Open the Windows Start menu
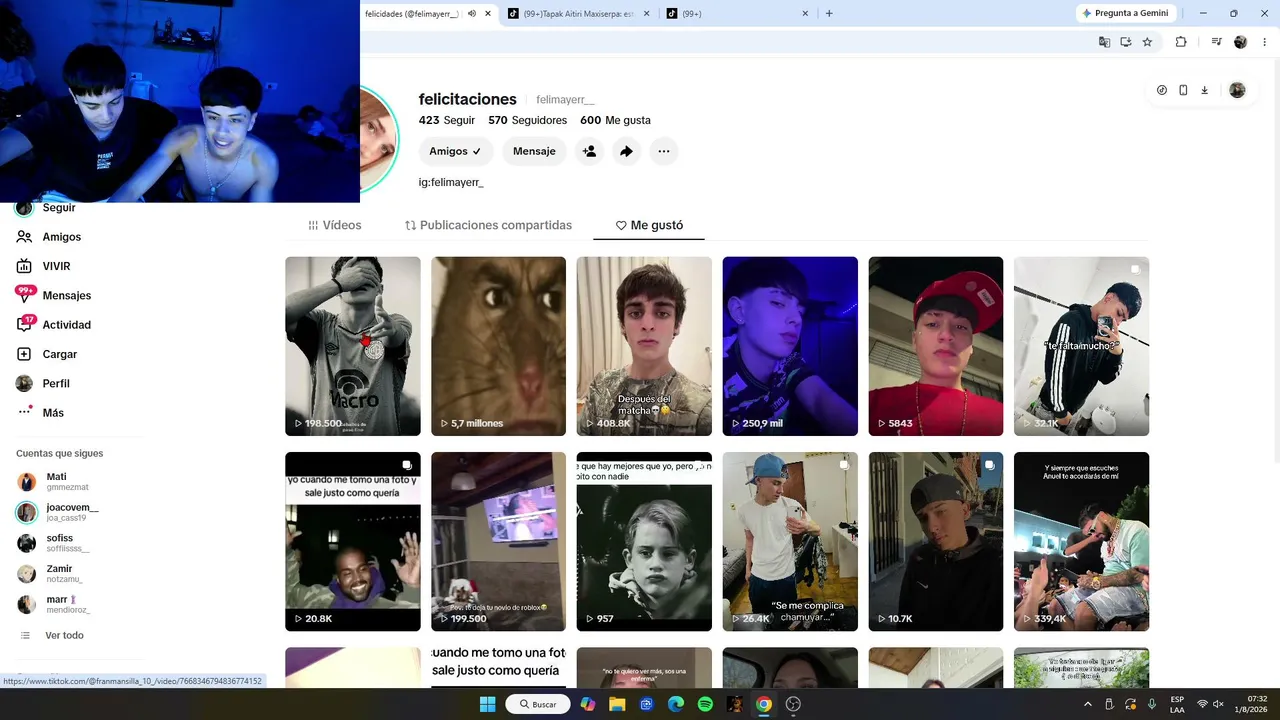This screenshot has width=1280, height=720. pyautogui.click(x=487, y=704)
